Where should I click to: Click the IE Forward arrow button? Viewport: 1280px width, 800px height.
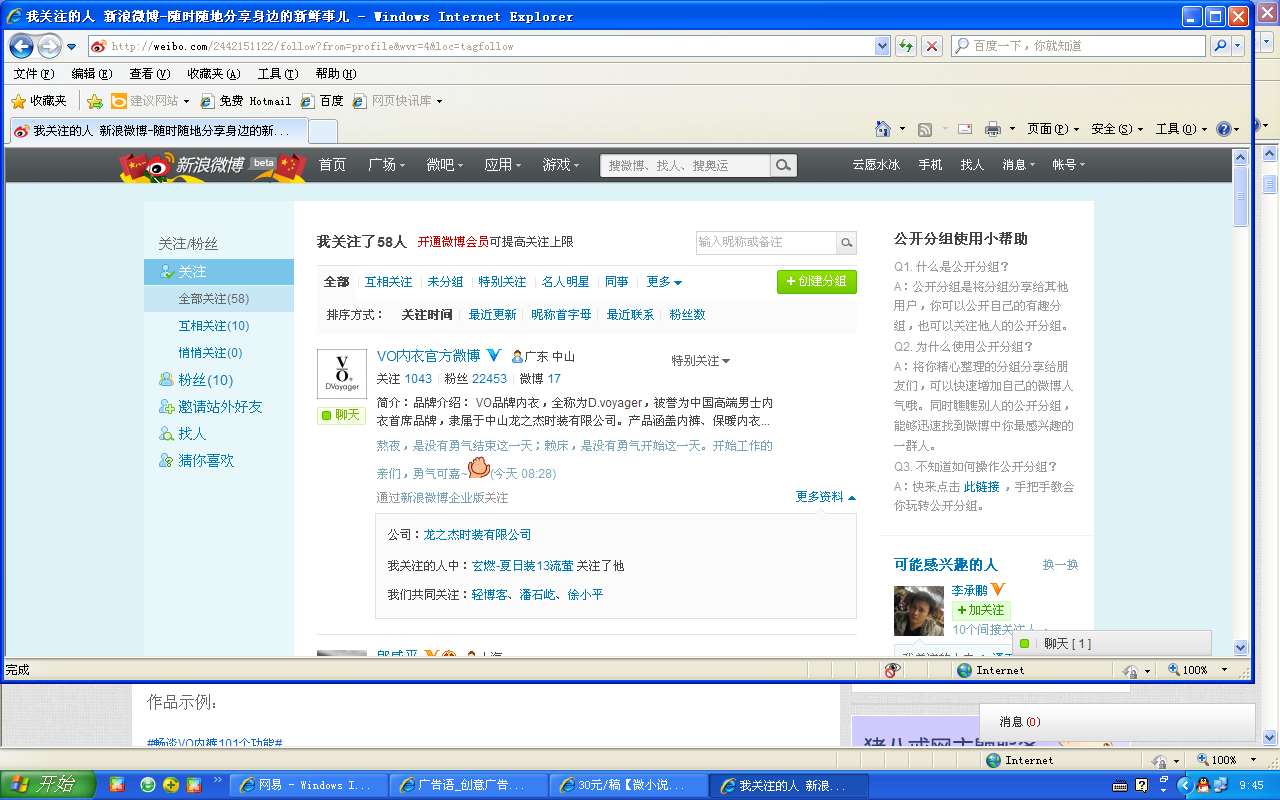(49, 46)
